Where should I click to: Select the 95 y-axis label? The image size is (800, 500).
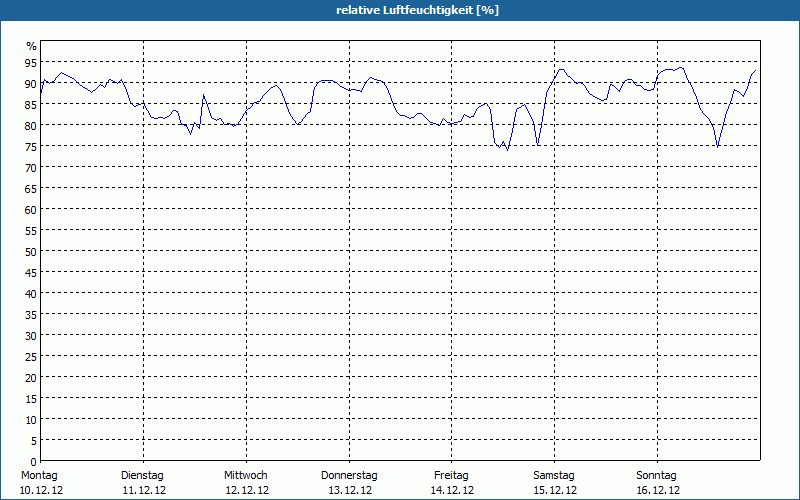31,63
